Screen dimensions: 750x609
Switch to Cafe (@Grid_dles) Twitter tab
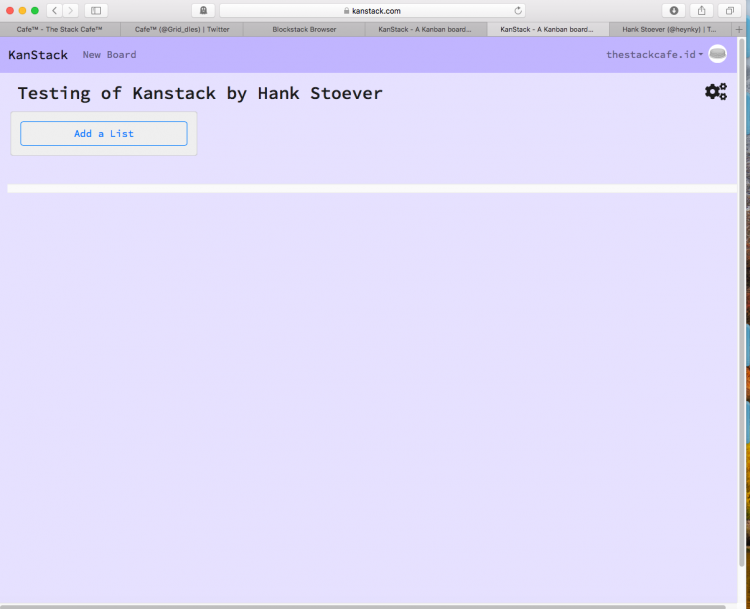tap(182, 29)
